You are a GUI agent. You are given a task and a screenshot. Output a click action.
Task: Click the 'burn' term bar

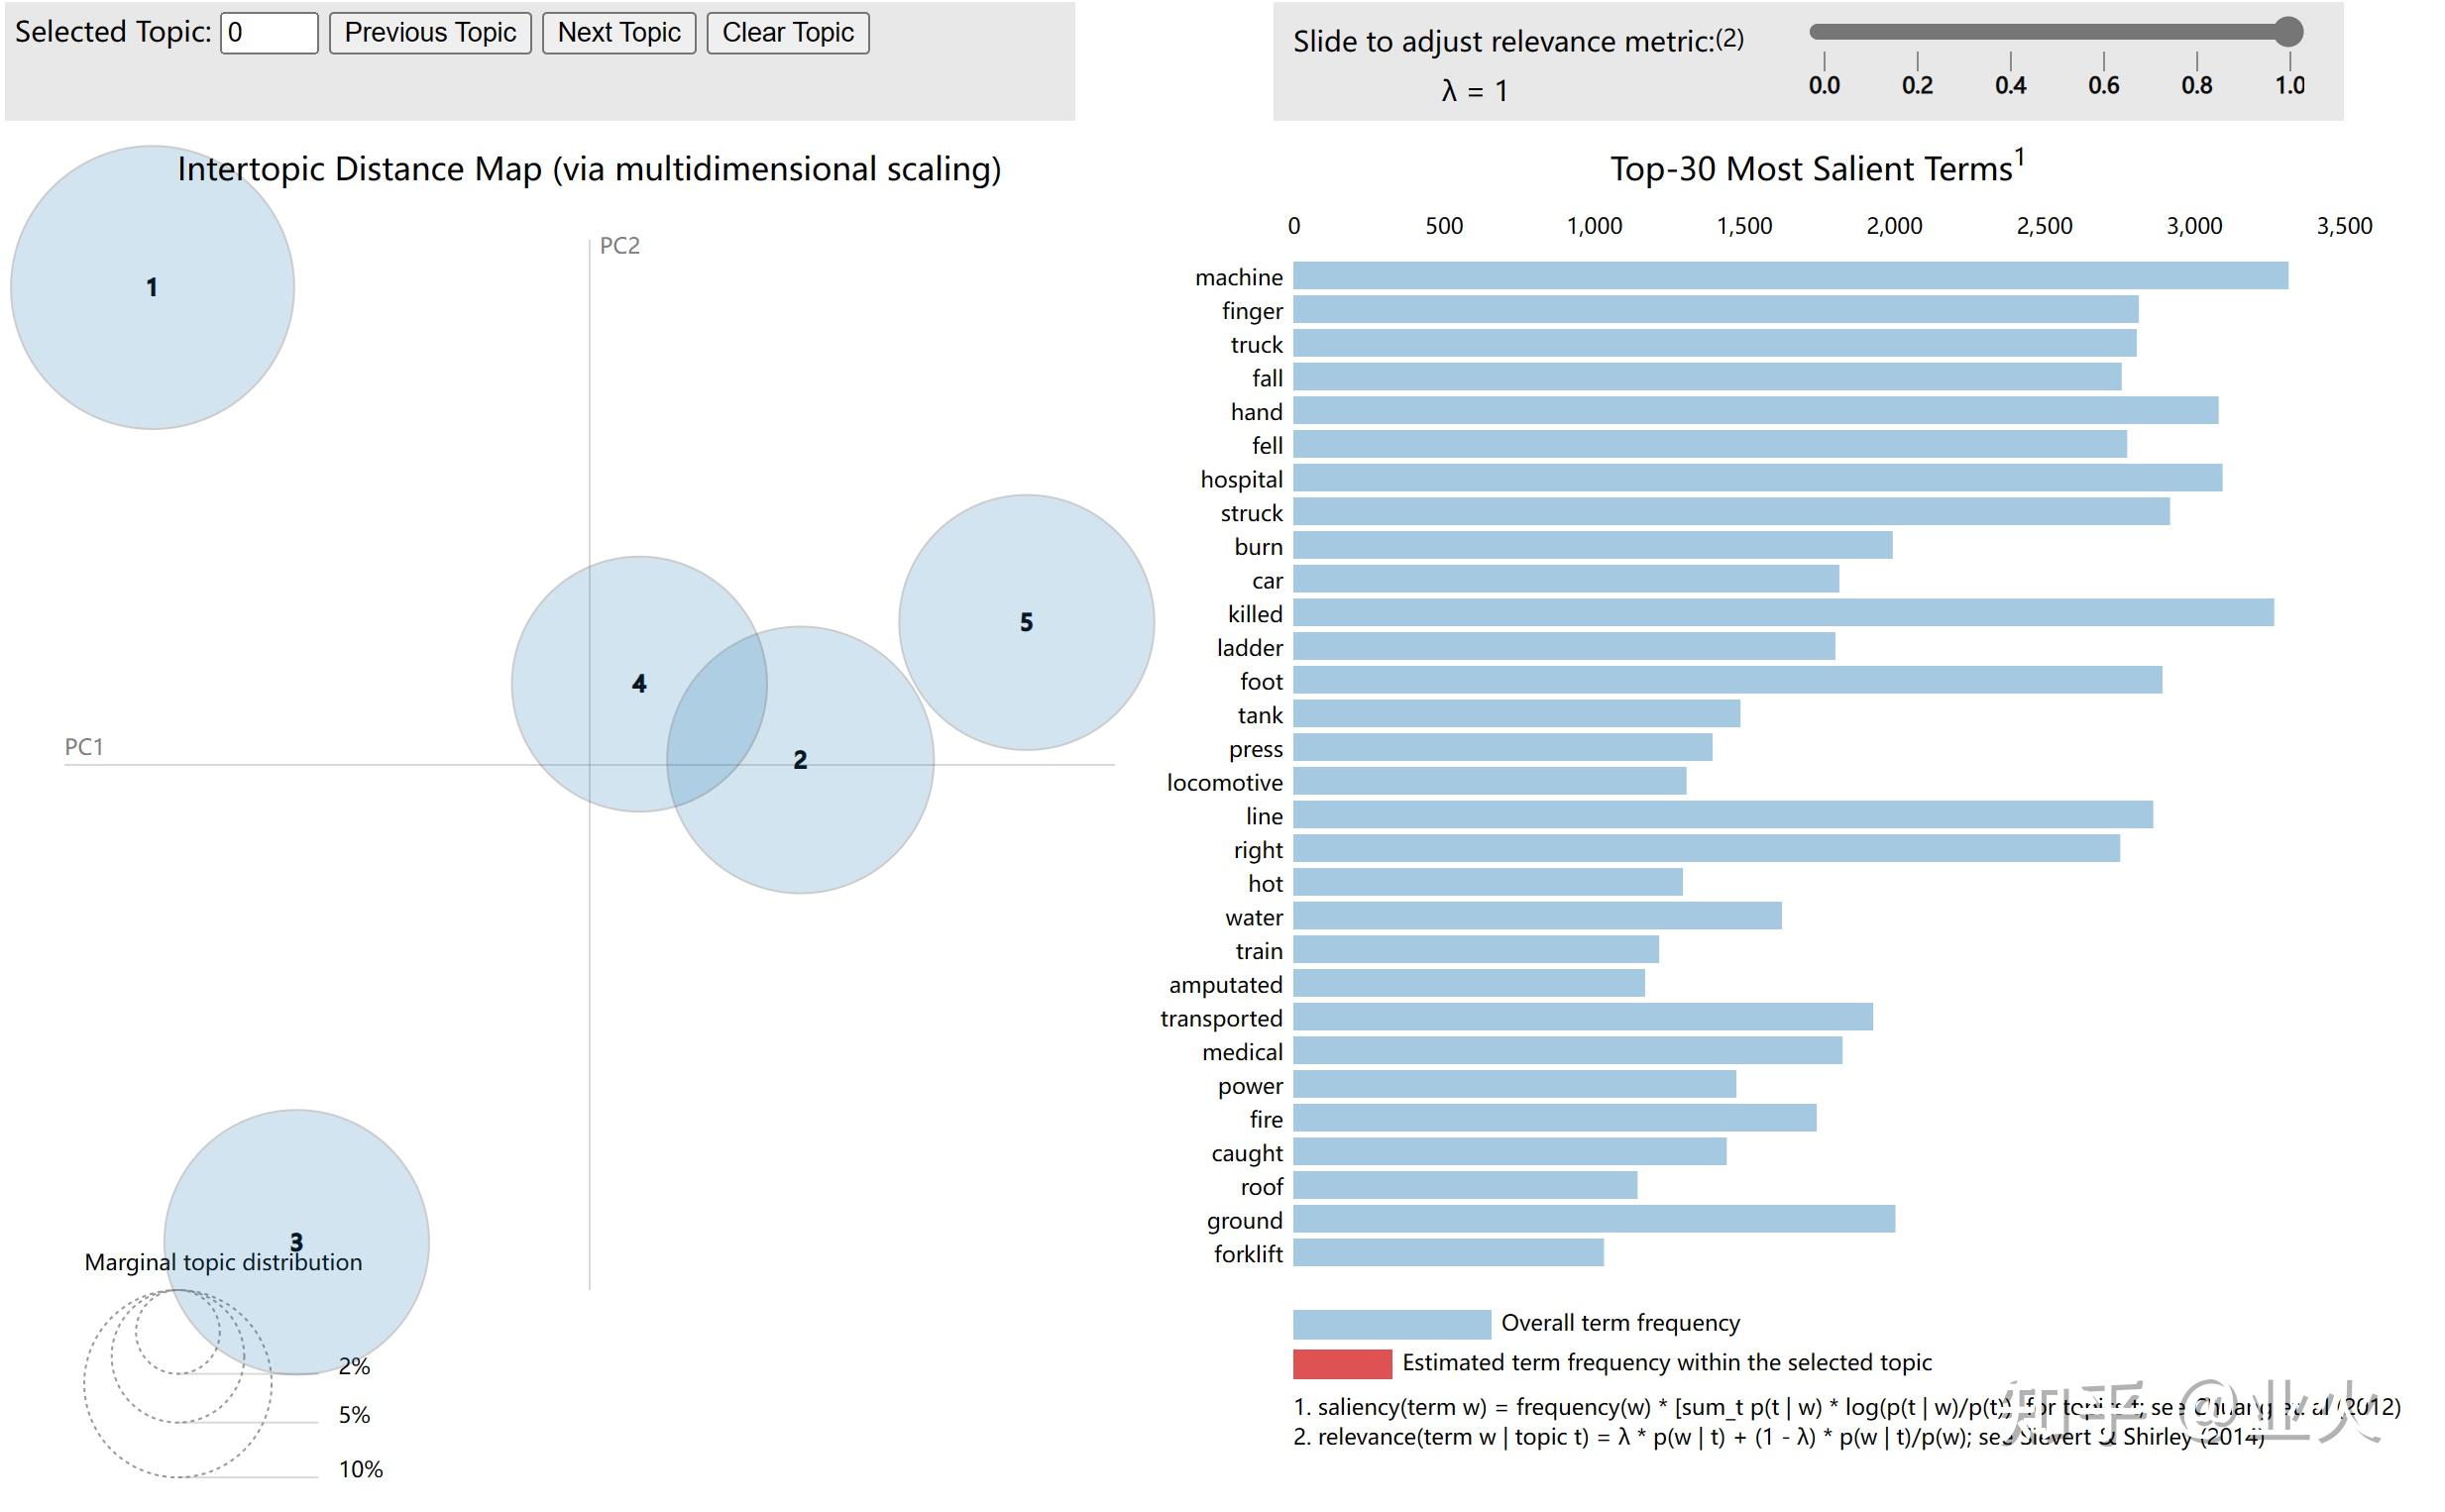tap(1592, 546)
